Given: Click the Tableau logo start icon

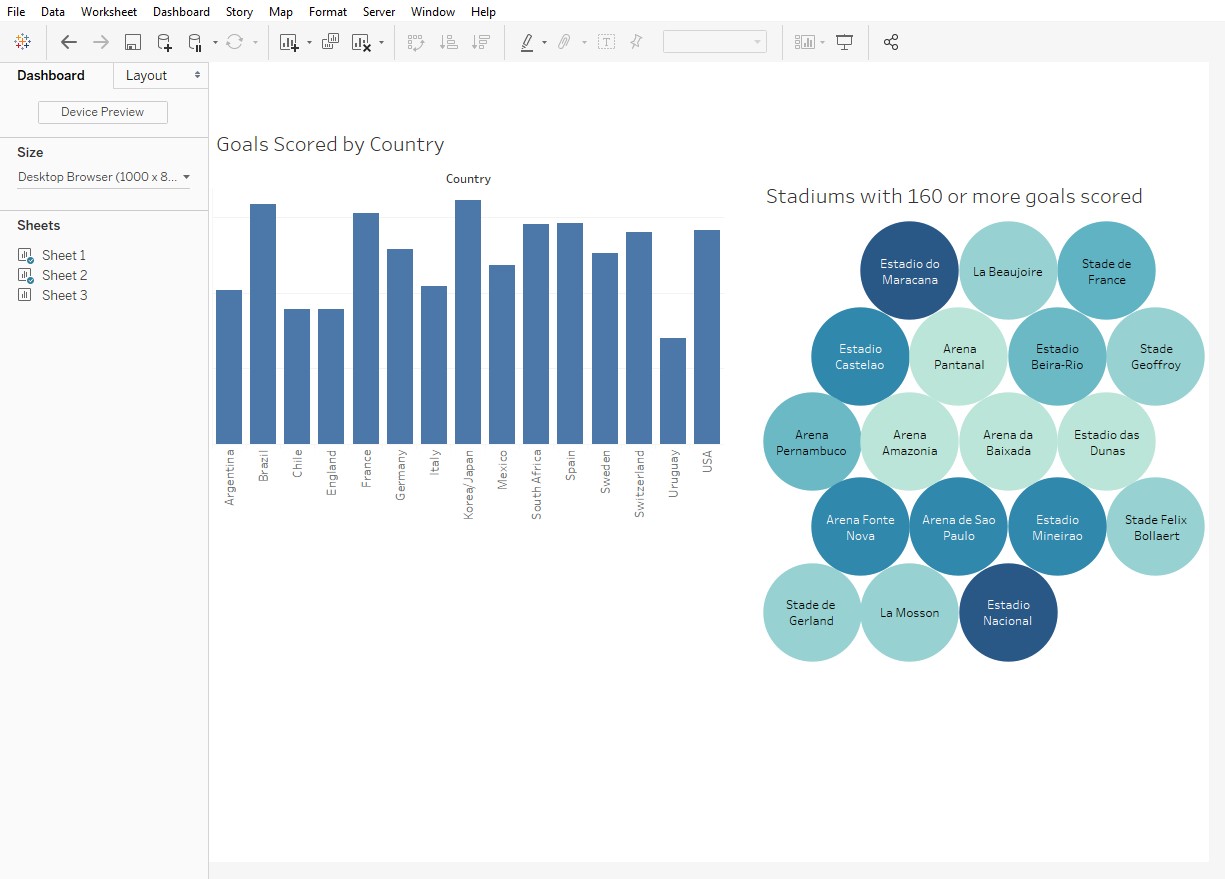Looking at the screenshot, I should point(22,42).
